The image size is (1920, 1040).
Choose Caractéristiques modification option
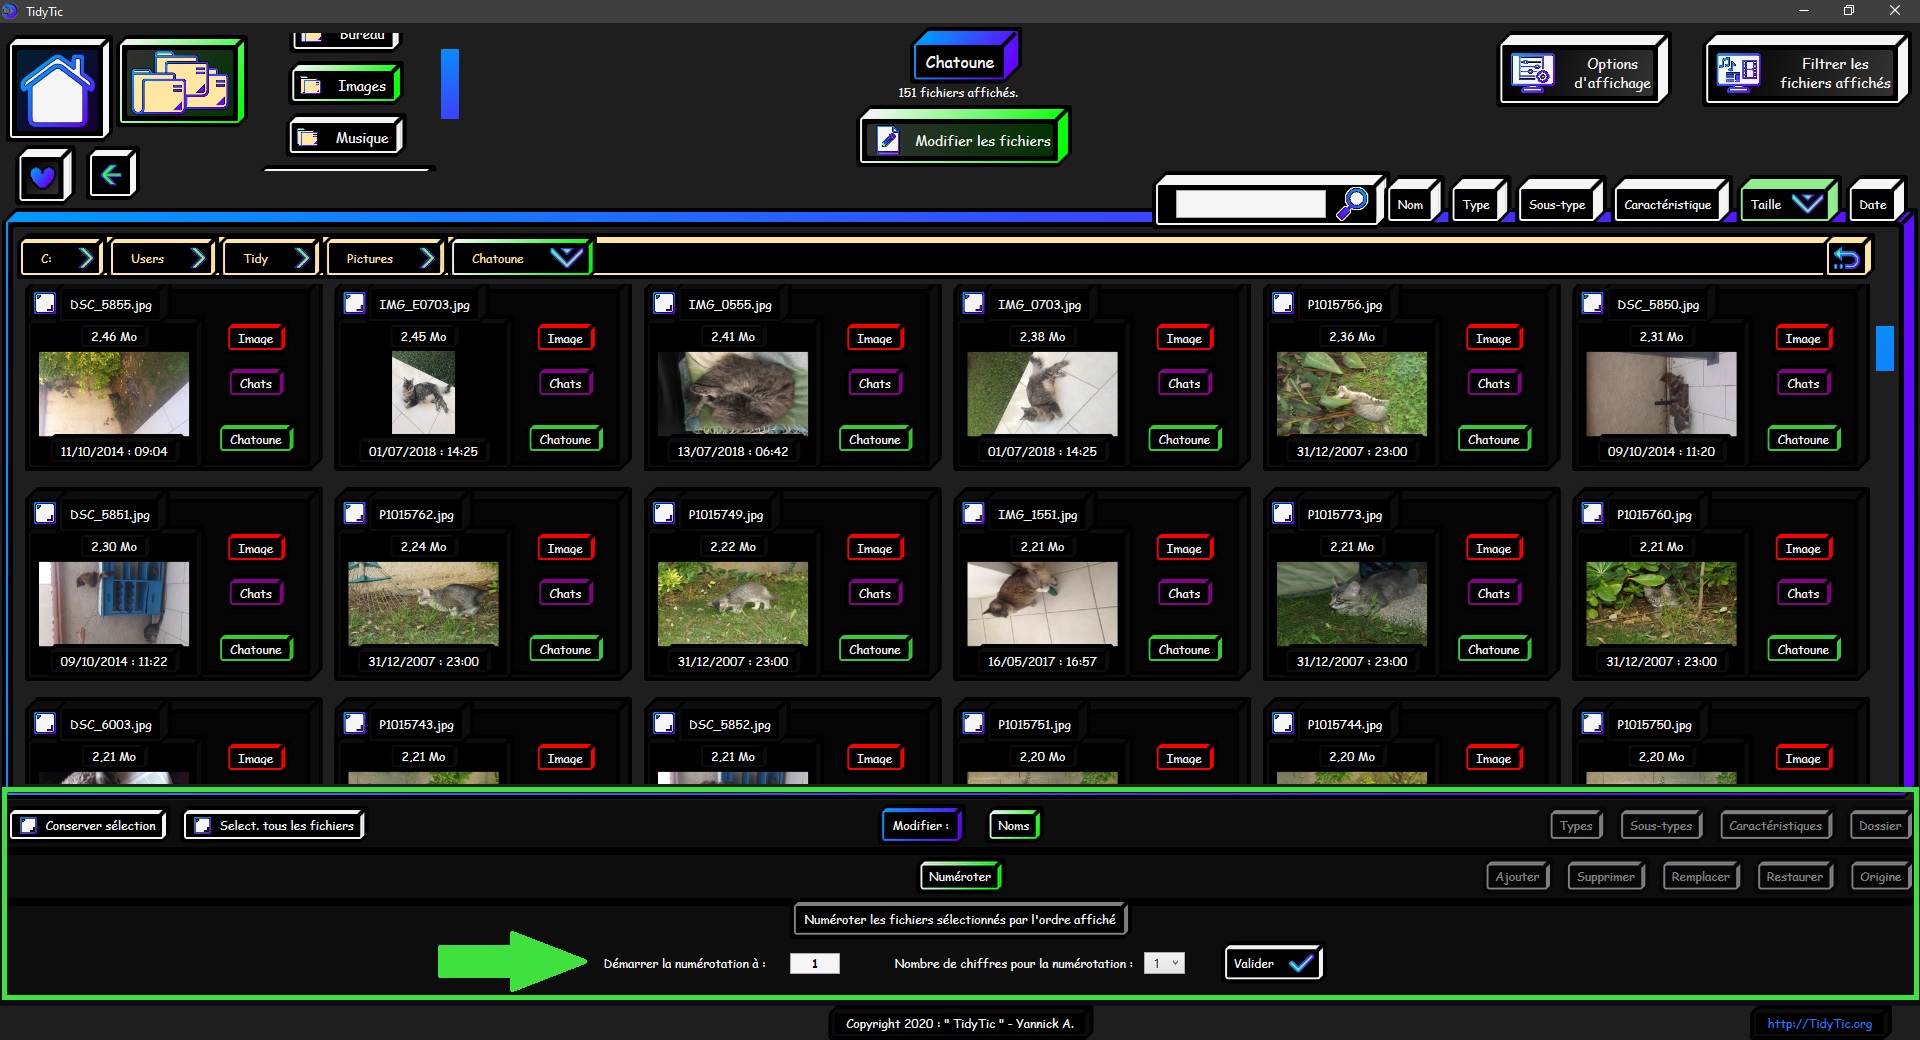tap(1775, 825)
